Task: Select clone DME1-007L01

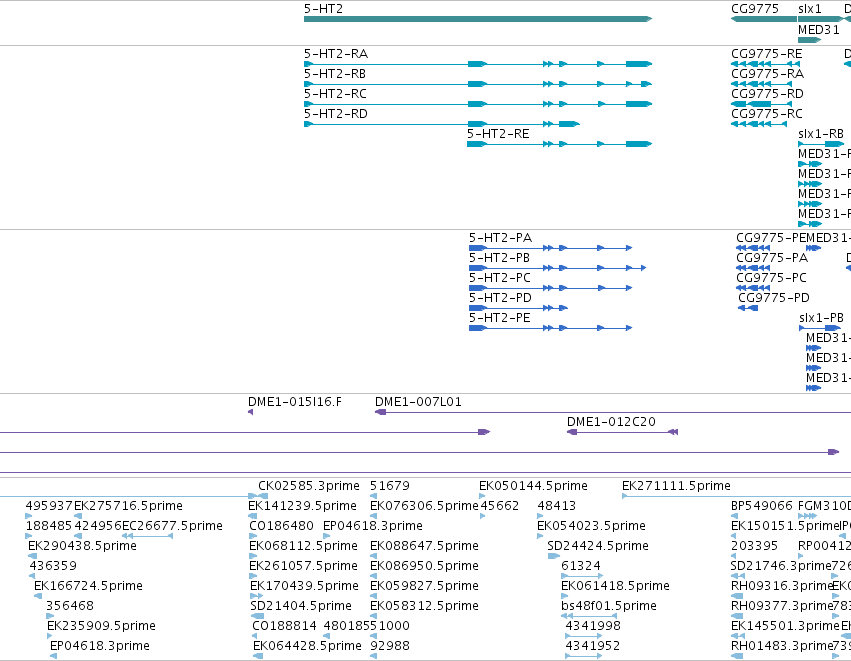Action: click(418, 402)
